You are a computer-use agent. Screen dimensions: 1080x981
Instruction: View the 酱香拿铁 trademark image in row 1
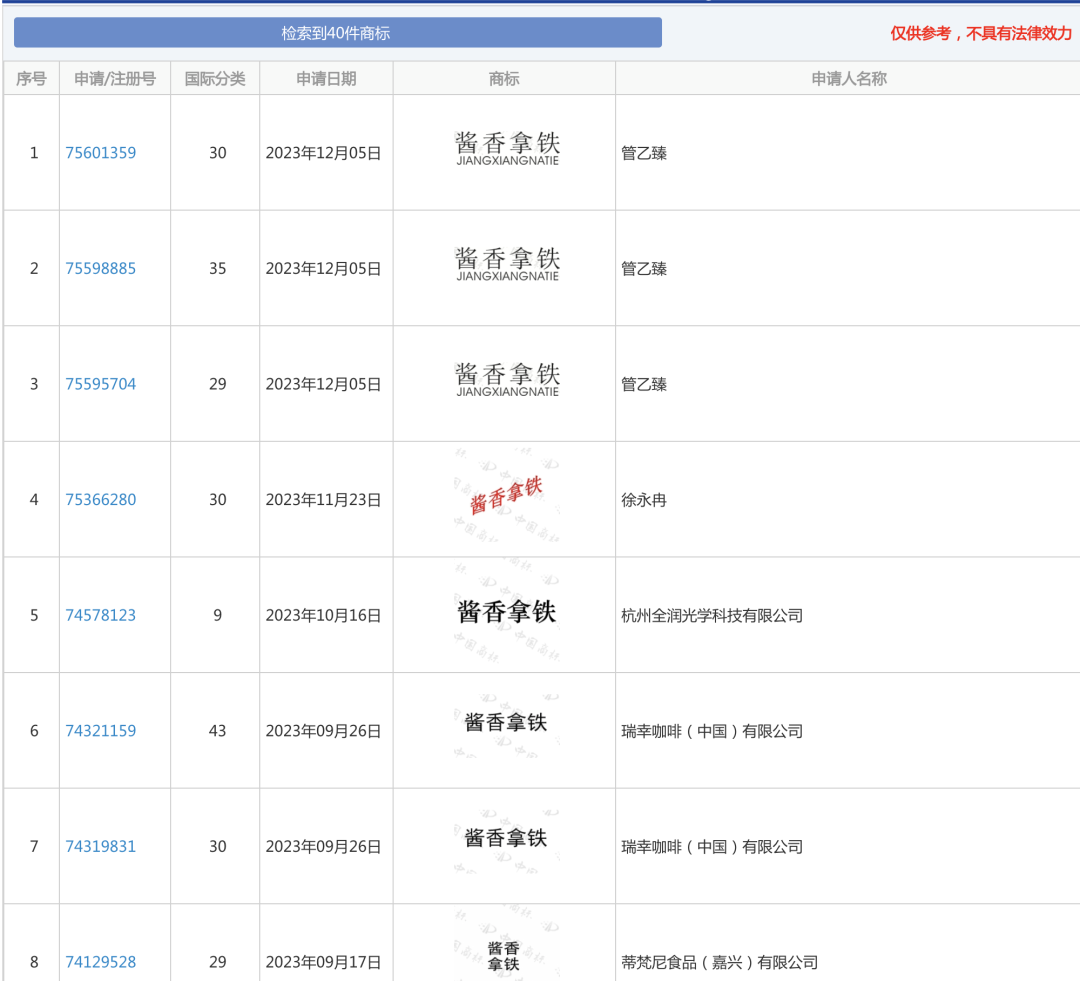tap(503, 148)
